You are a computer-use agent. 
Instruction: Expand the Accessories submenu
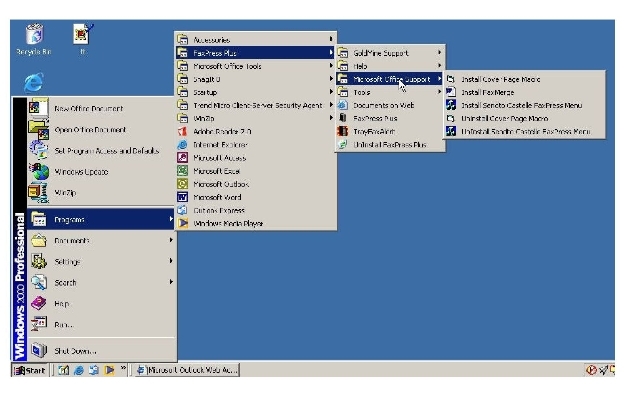coord(256,40)
